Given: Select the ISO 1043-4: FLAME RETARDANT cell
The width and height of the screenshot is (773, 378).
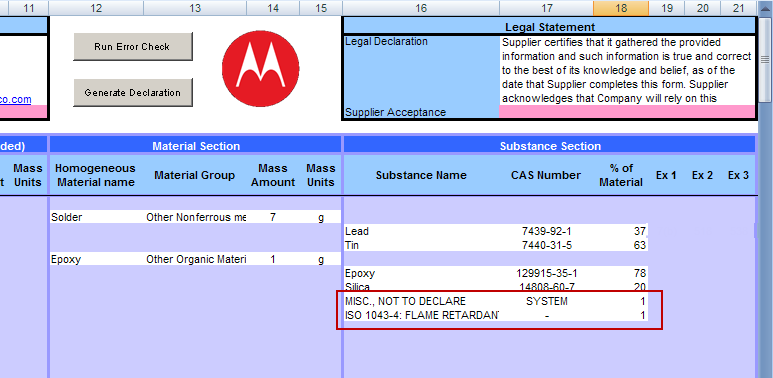Looking at the screenshot, I should pos(422,315).
